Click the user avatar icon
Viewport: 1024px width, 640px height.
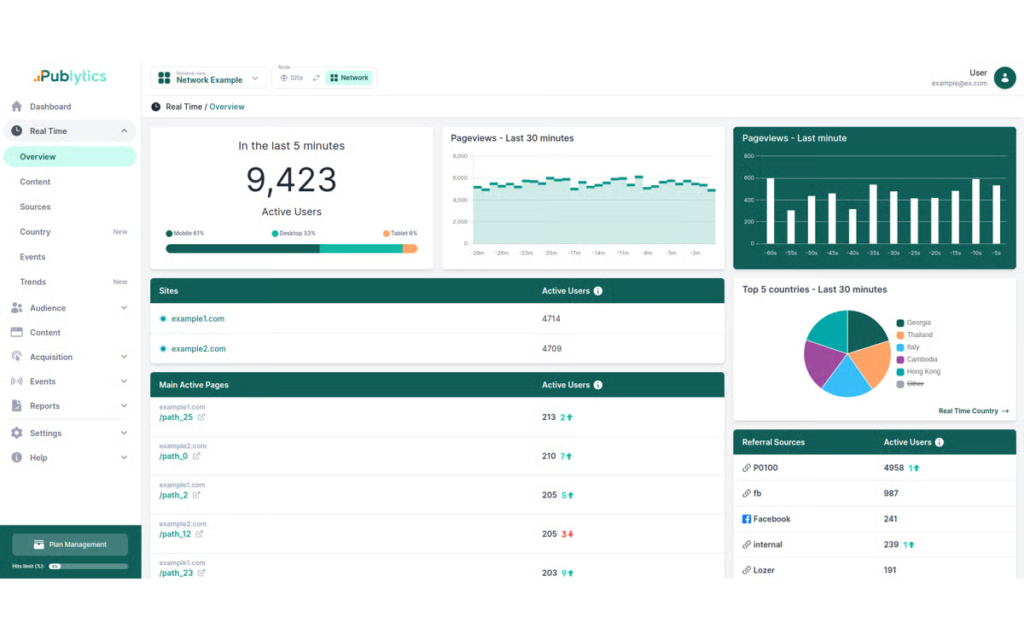point(1004,78)
